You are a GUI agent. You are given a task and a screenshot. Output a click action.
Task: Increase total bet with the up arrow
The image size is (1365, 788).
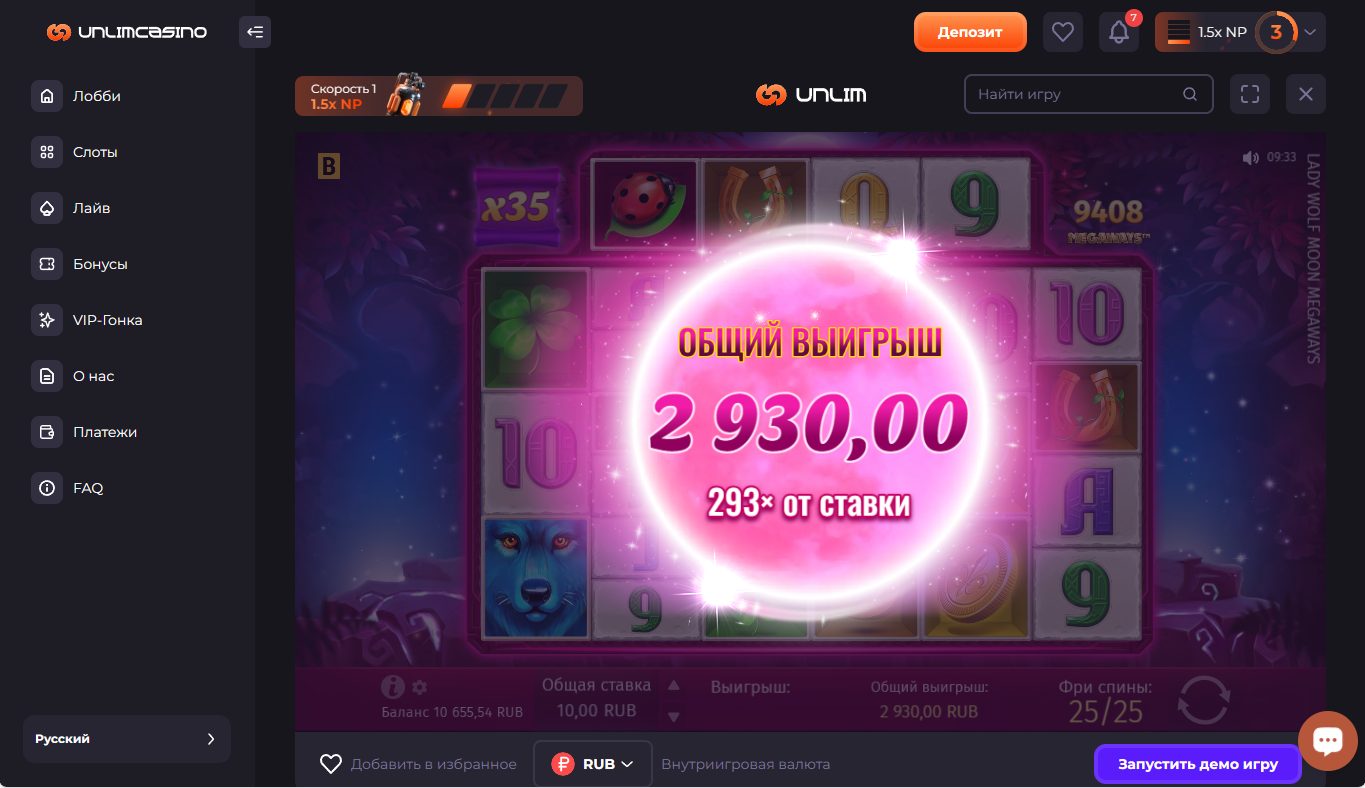[x=674, y=686]
